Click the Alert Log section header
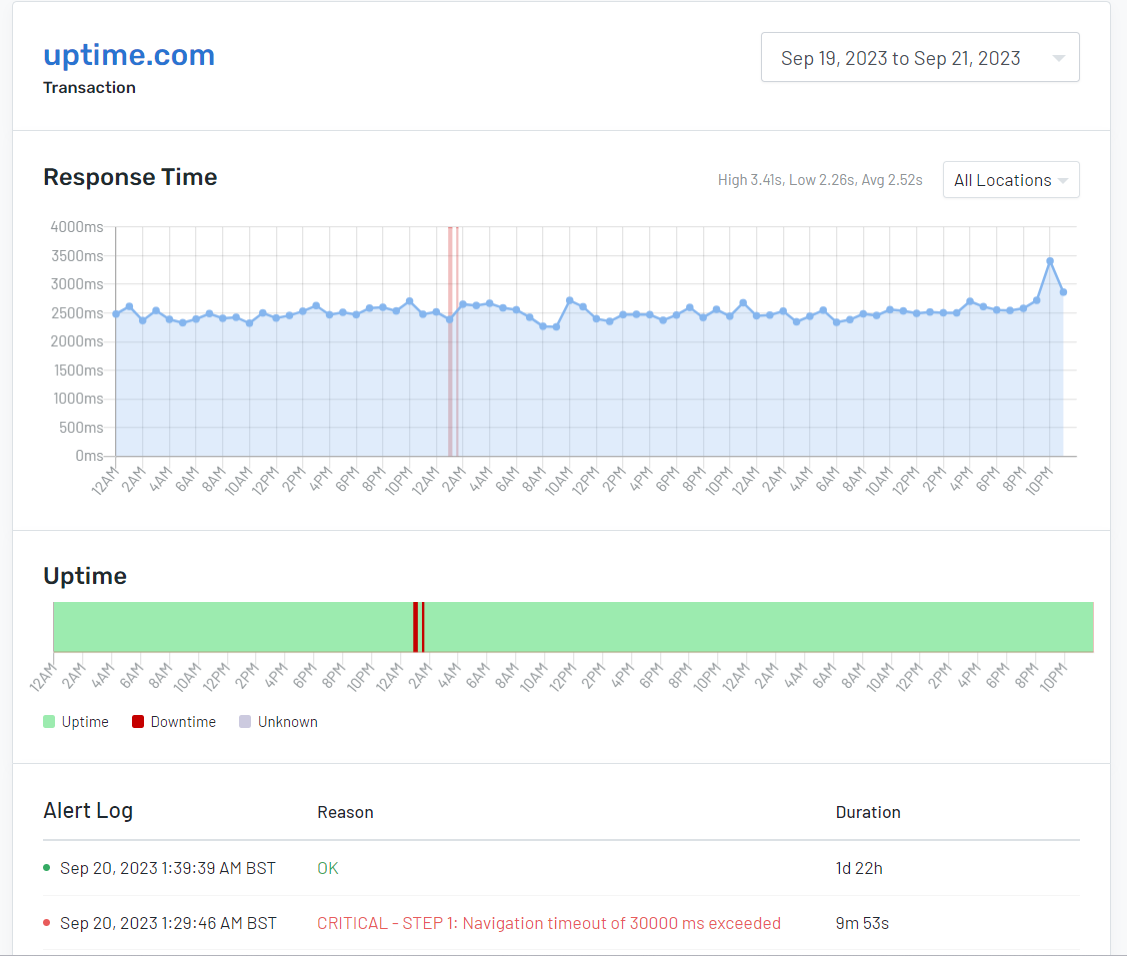 (x=88, y=811)
